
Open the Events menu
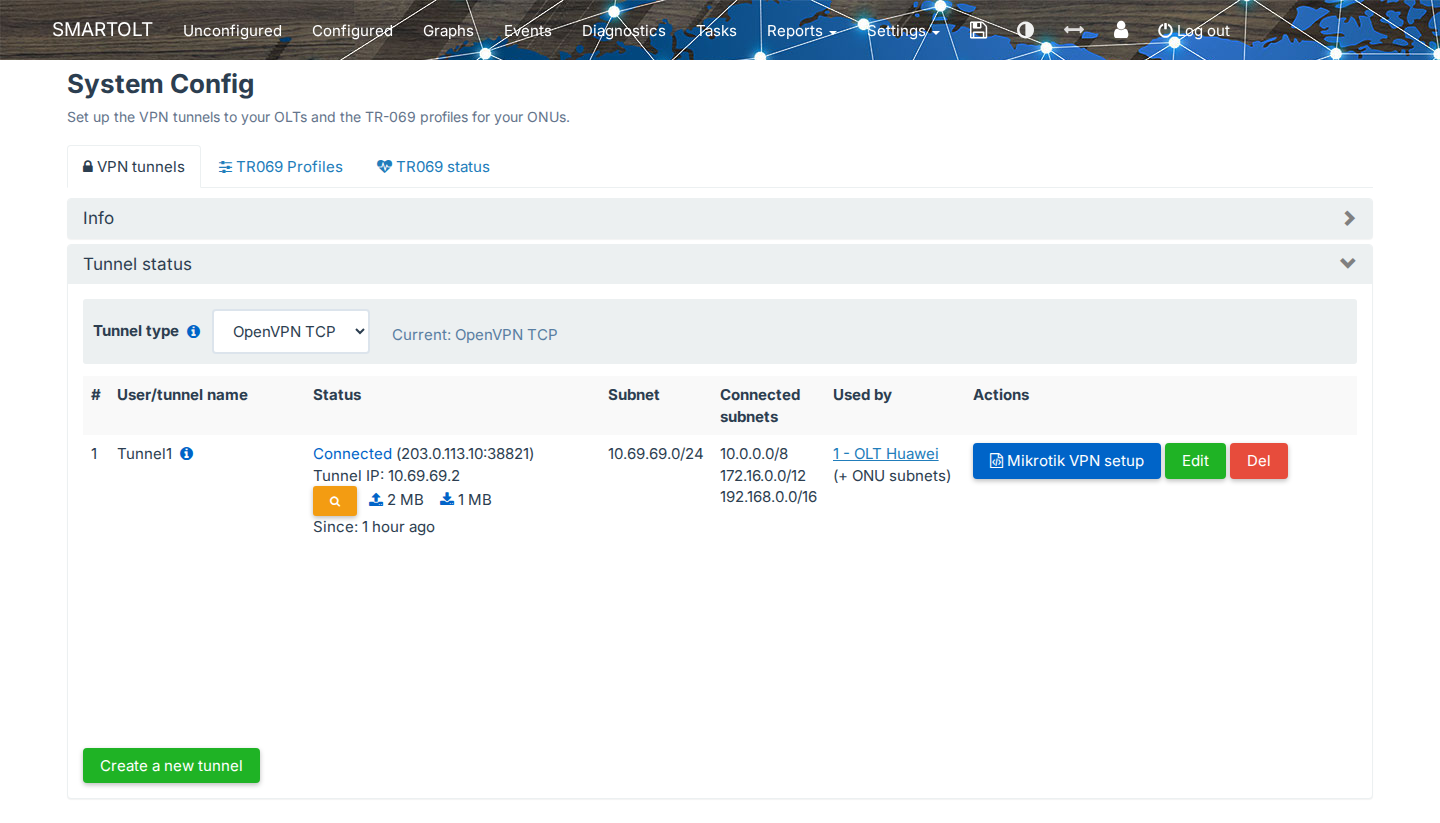point(528,31)
